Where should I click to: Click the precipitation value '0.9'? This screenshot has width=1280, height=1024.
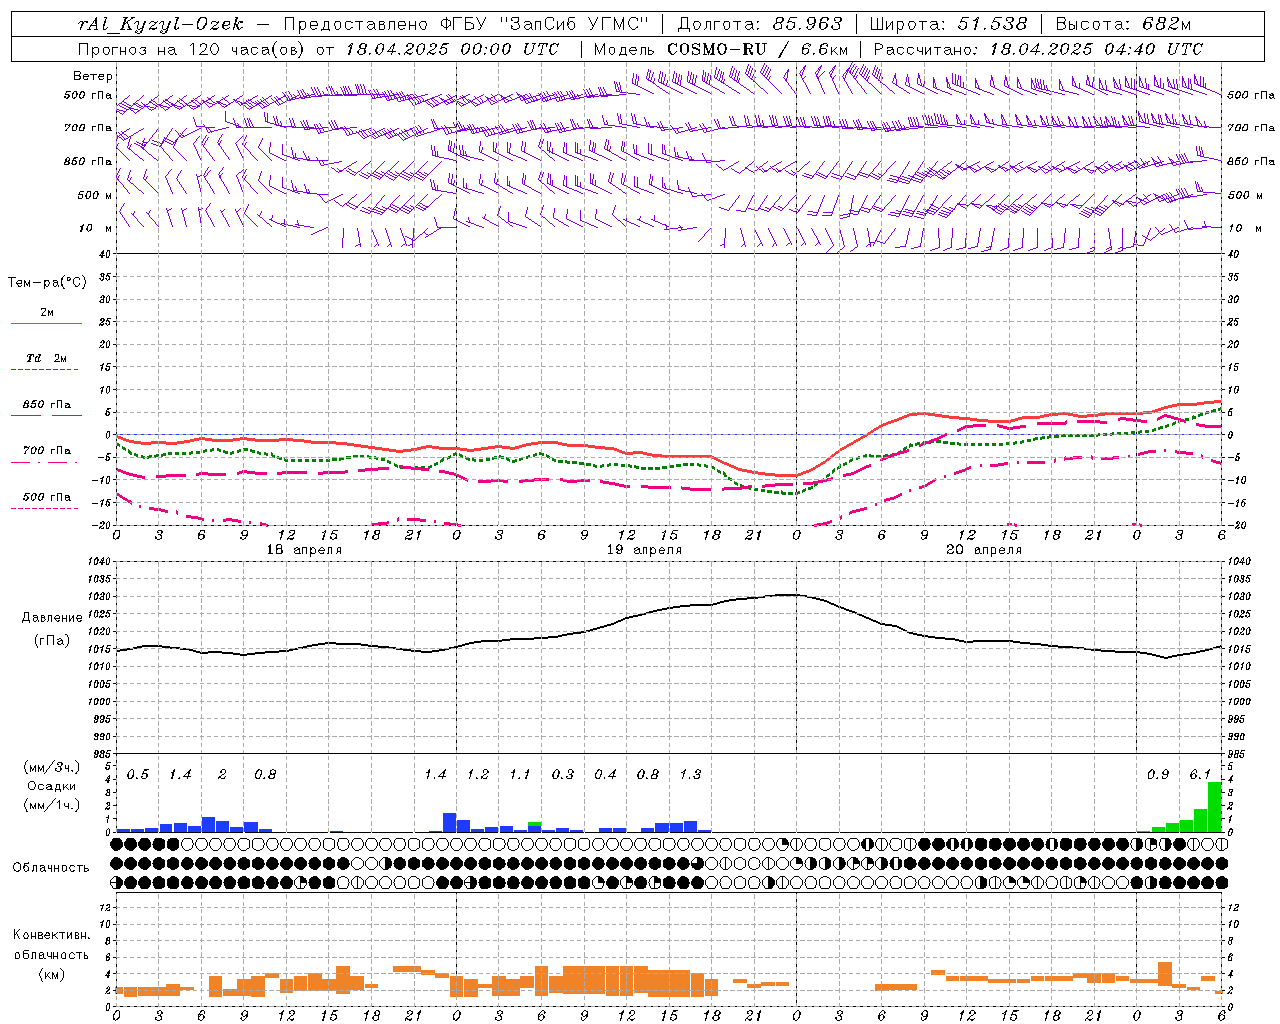pyautogui.click(x=1158, y=775)
